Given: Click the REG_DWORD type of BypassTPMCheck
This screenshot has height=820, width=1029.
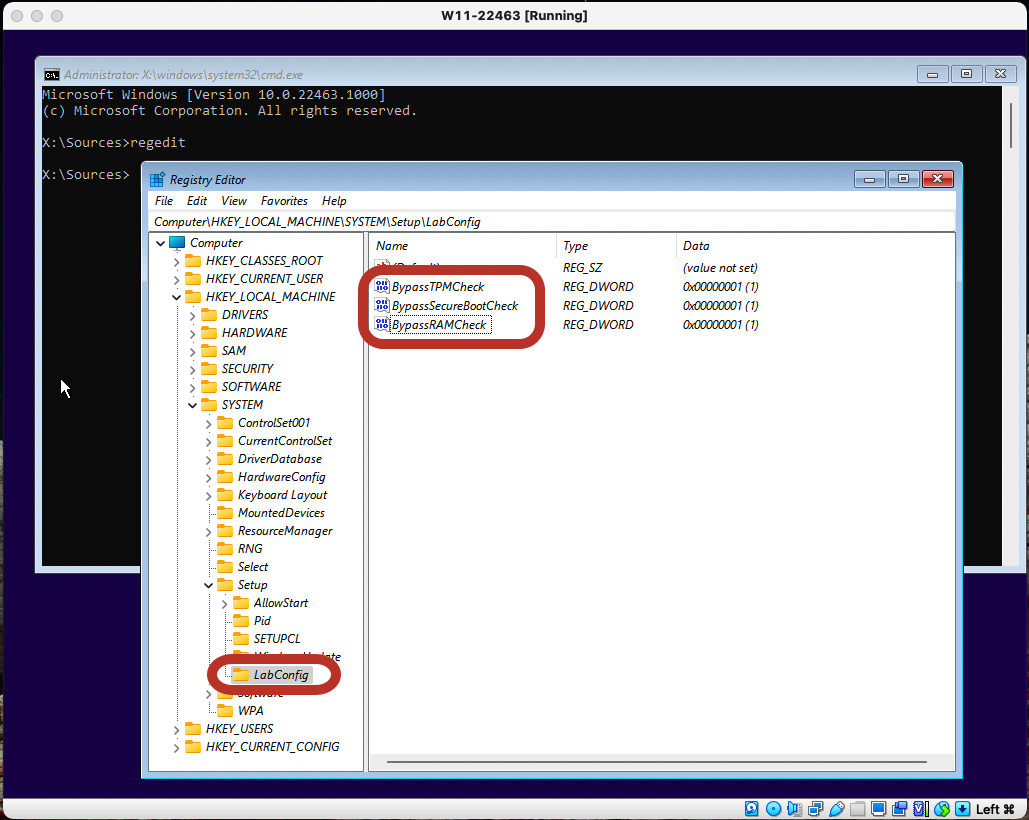Looking at the screenshot, I should pos(598,287).
